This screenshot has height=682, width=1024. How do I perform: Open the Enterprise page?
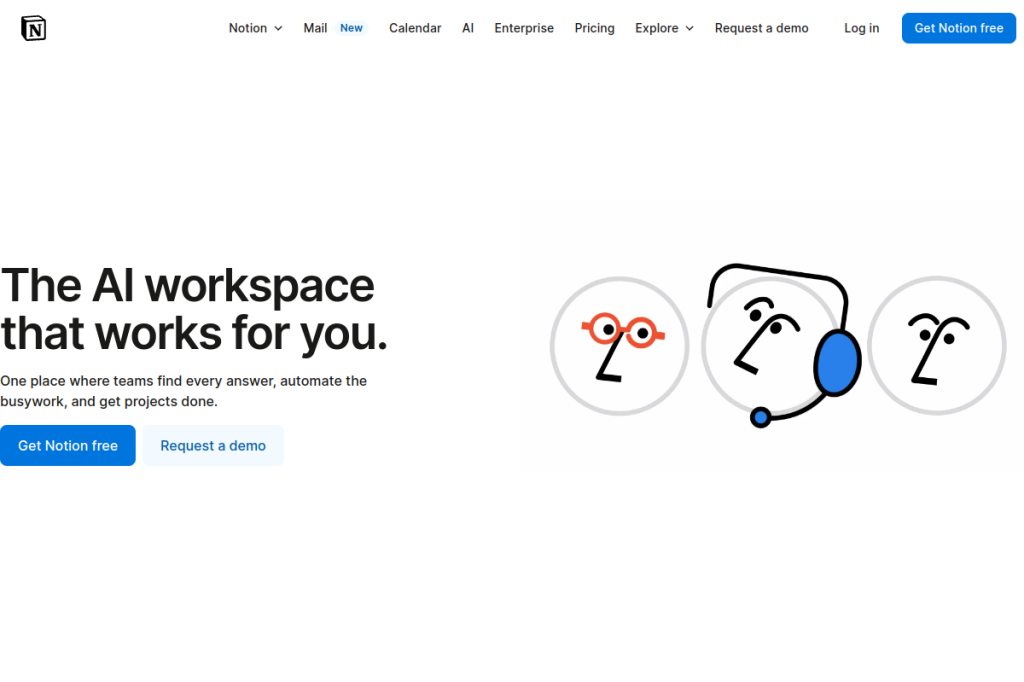point(524,28)
